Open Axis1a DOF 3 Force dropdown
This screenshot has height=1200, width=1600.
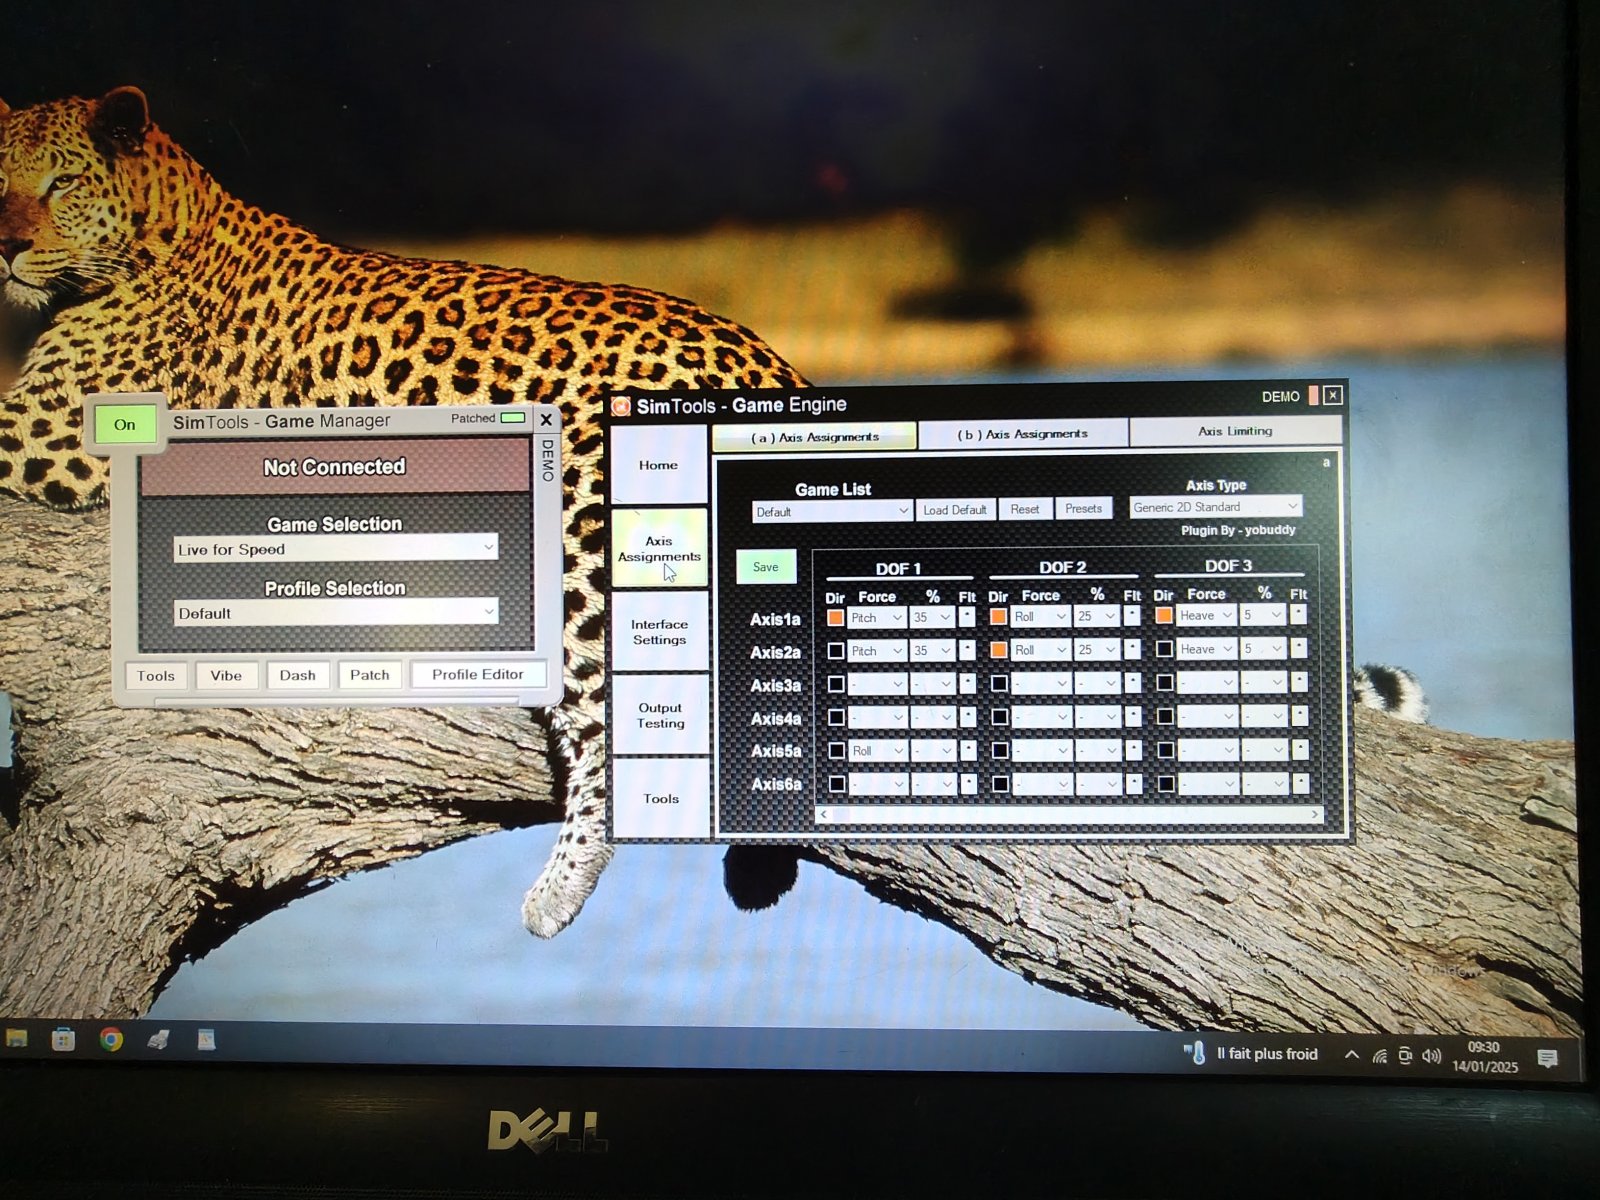tap(1207, 615)
